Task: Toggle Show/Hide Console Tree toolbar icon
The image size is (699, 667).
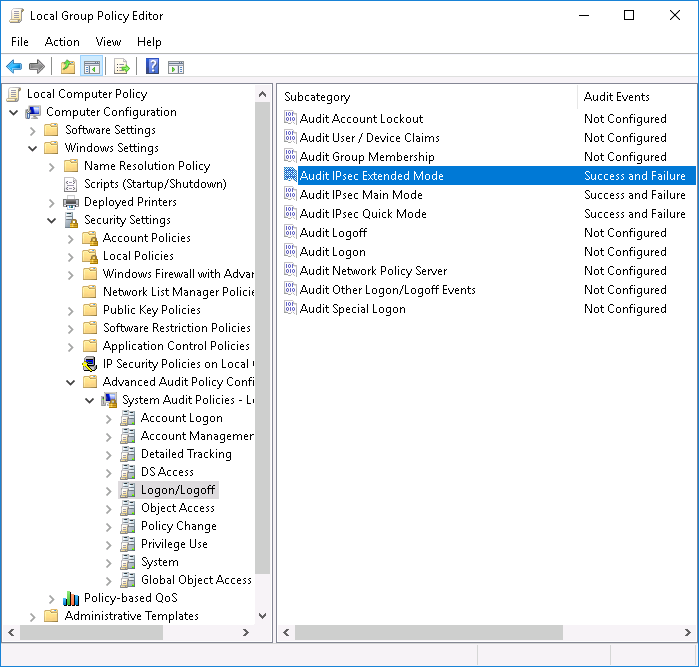Action: click(92, 67)
